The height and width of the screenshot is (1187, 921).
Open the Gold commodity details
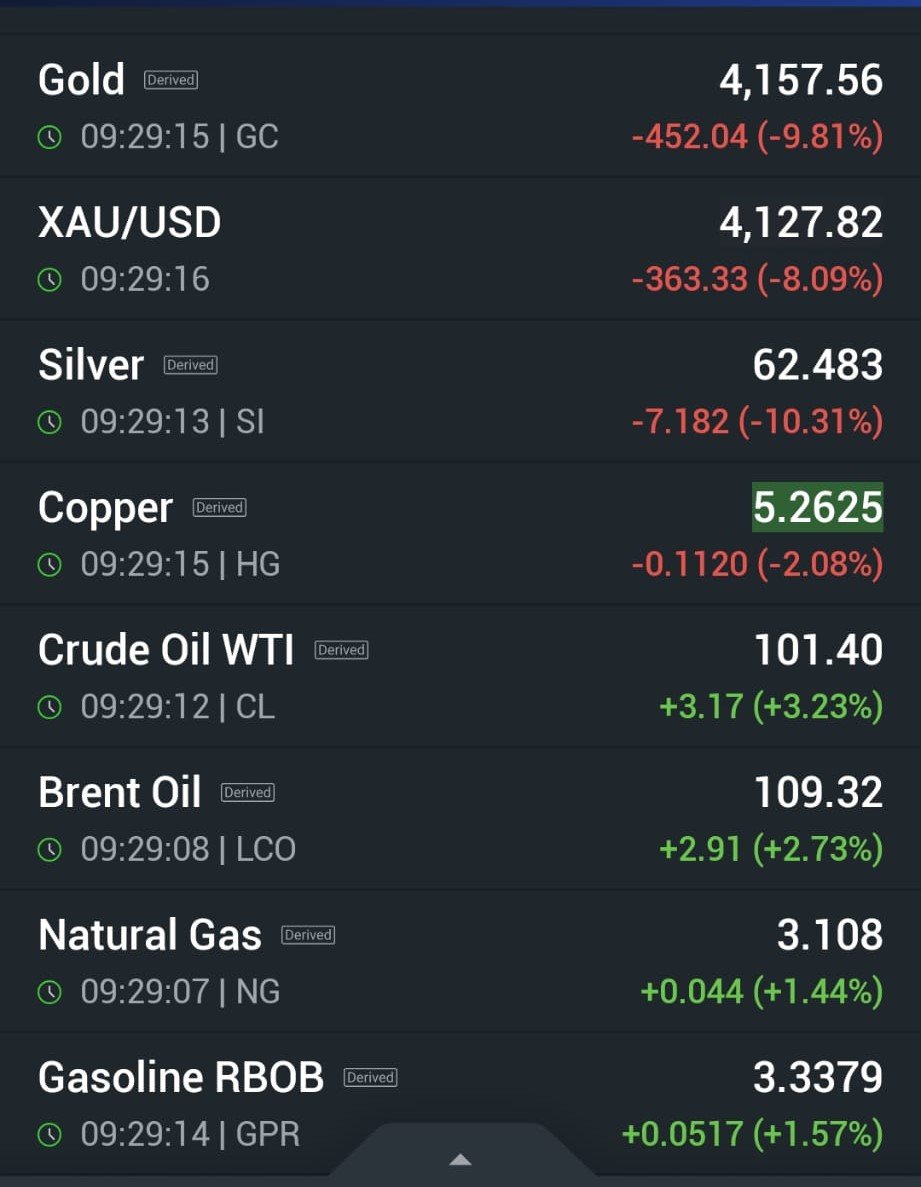click(81, 80)
